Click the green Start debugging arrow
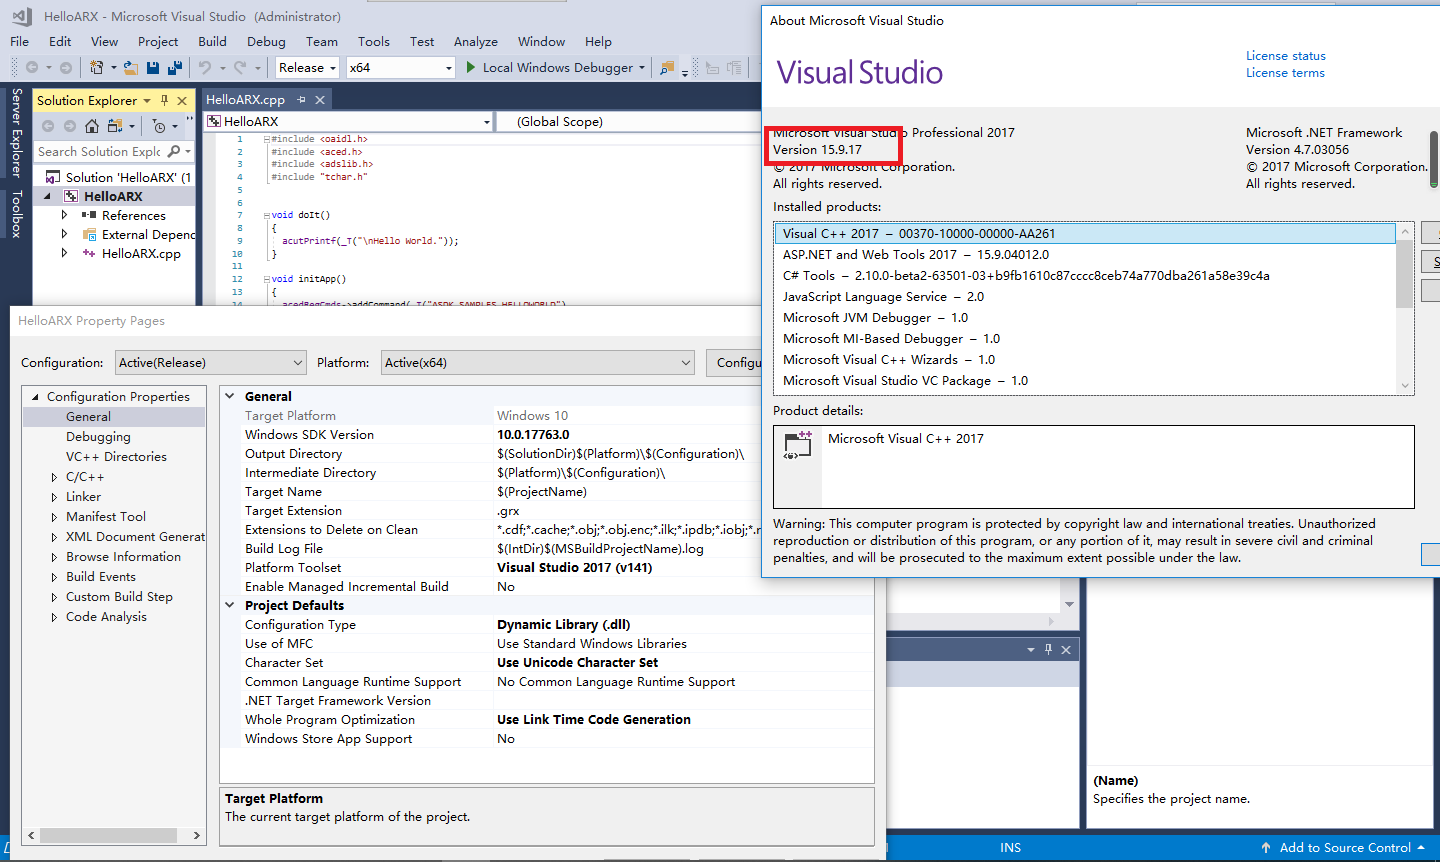Screen dimensions: 1440x862 (471, 67)
